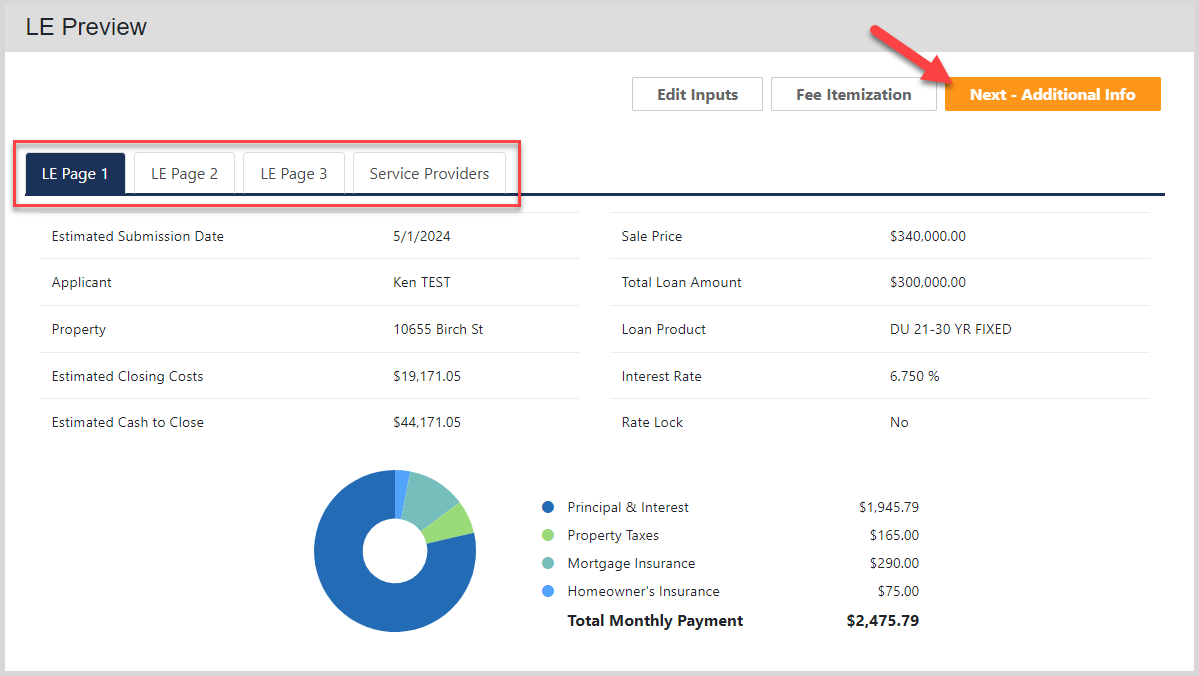
Task: Select the $75.00 homeowner's insurance amount
Action: click(898, 591)
